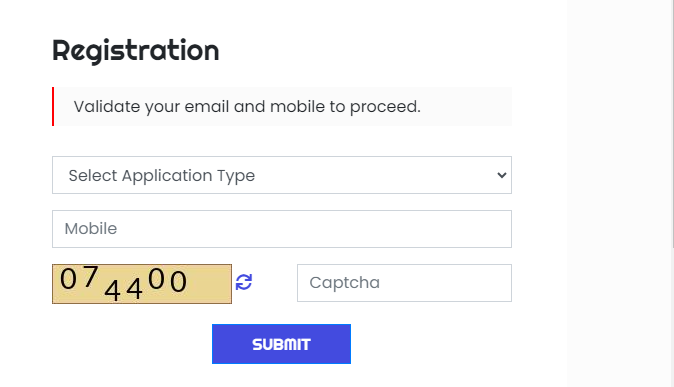
Task: Click the last digit 0 in captcha
Action: pos(178,282)
